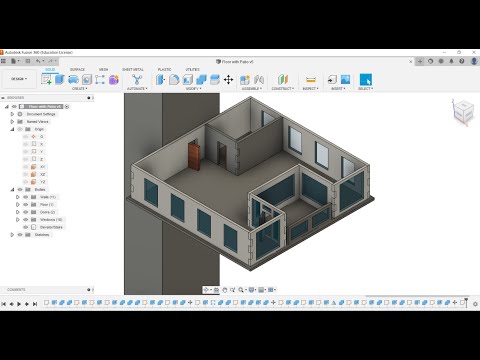This screenshot has width=480, height=360.
Task: Jump to the timeline end
Action: tap(35, 304)
